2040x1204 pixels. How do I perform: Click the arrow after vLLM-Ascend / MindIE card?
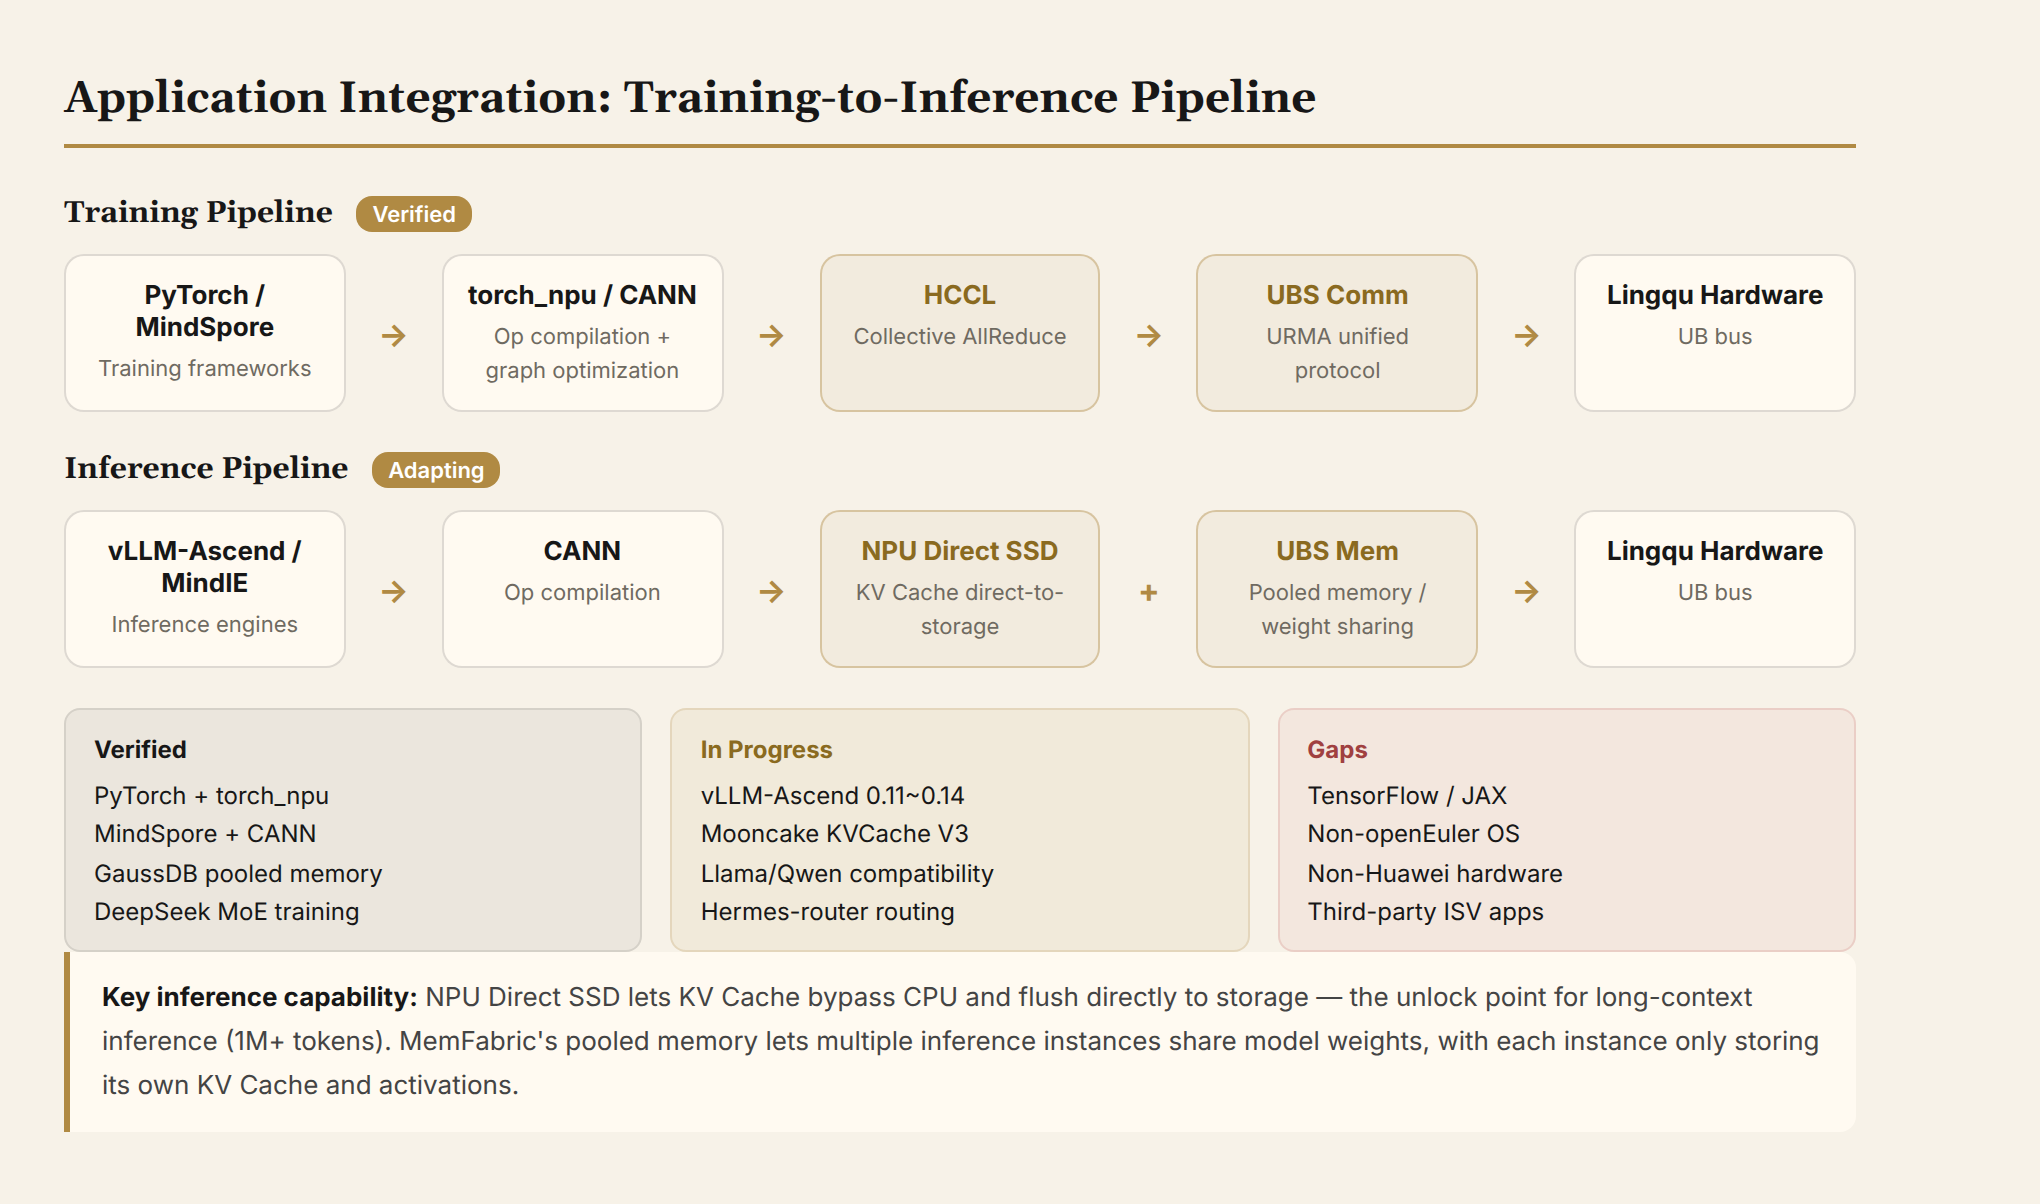(394, 592)
